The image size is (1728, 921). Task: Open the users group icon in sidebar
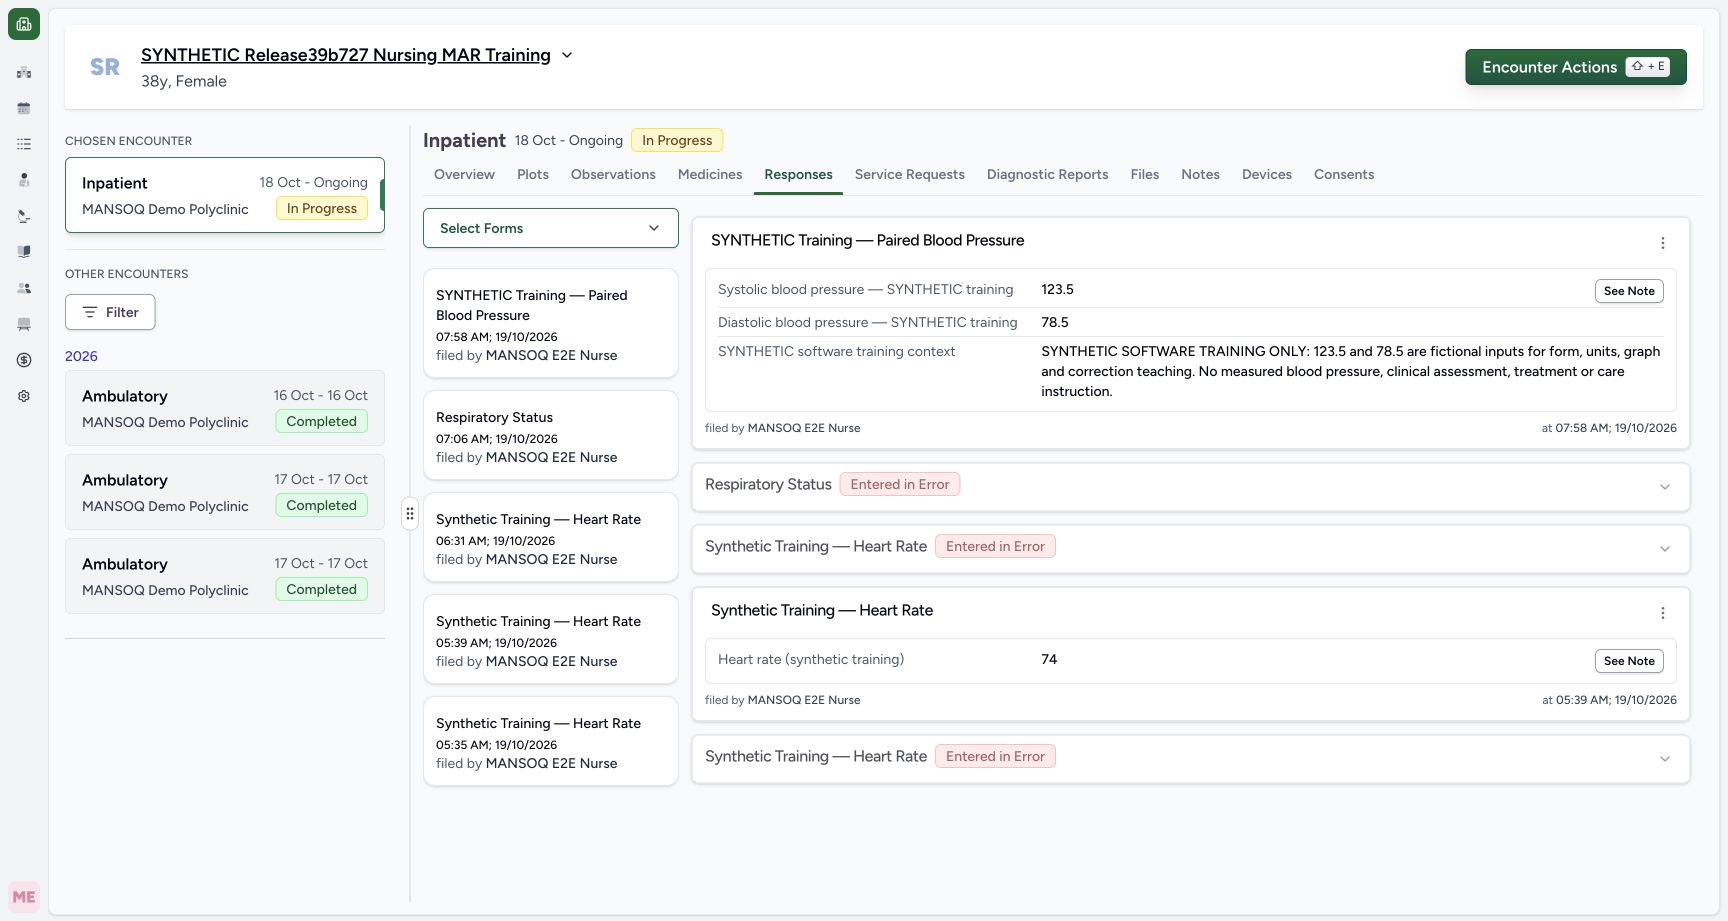click(24, 288)
